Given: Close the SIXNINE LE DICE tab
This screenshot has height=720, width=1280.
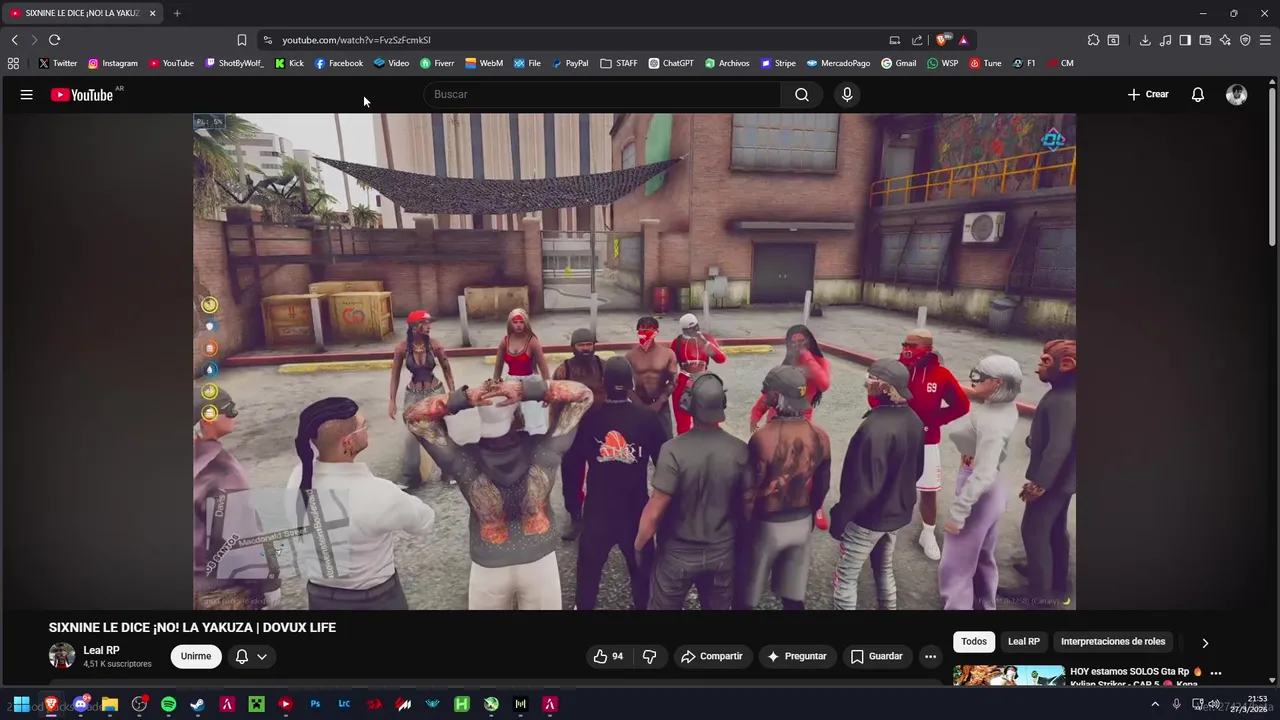Looking at the screenshot, I should point(152,13).
